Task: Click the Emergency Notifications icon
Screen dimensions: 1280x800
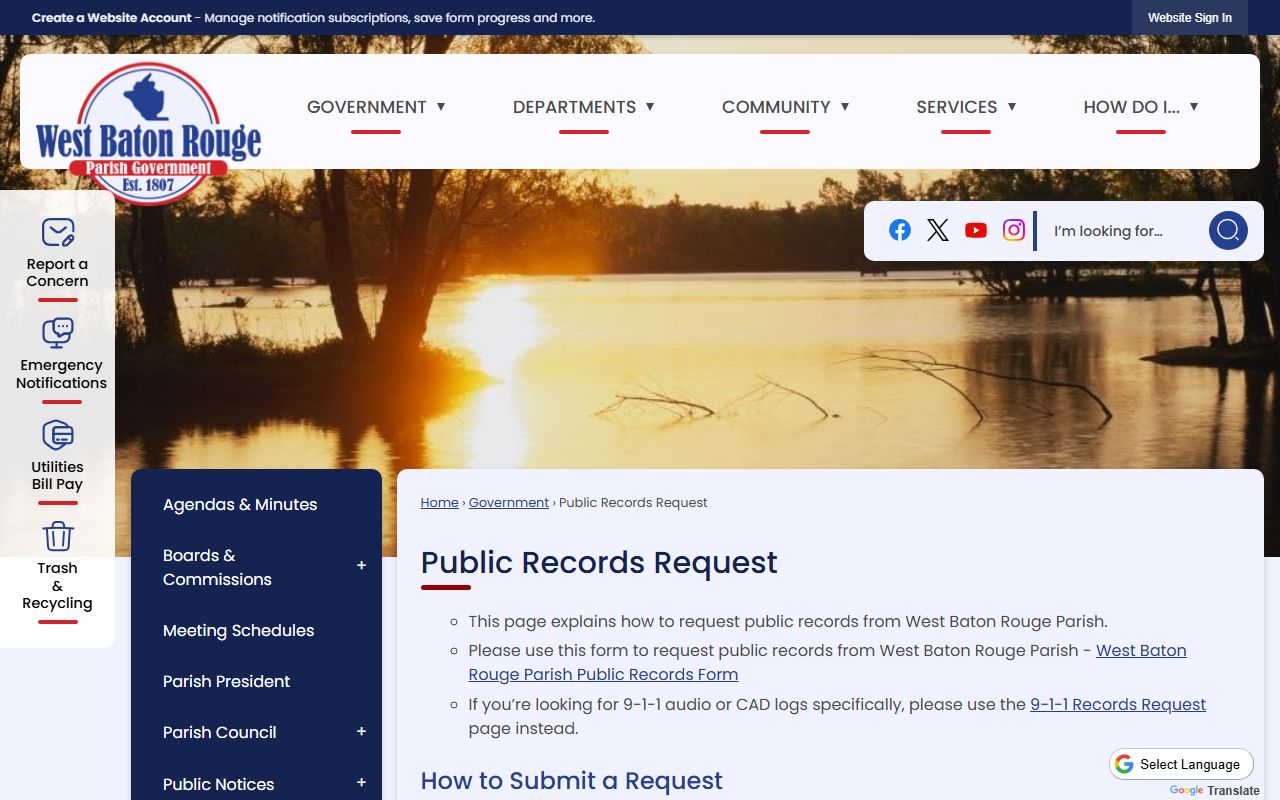Action: pos(58,333)
